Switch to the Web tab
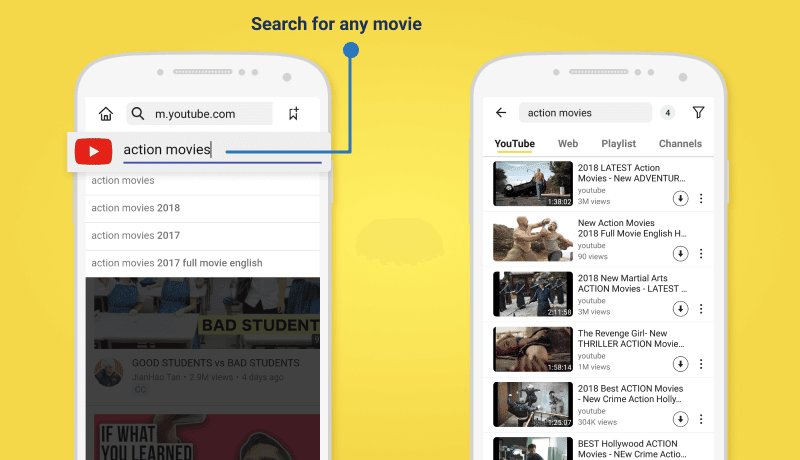 click(x=568, y=144)
